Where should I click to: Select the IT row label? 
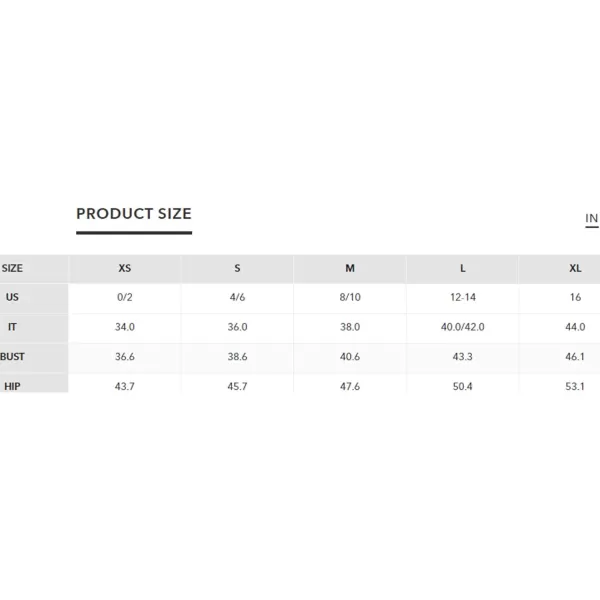pyautogui.click(x=12, y=327)
